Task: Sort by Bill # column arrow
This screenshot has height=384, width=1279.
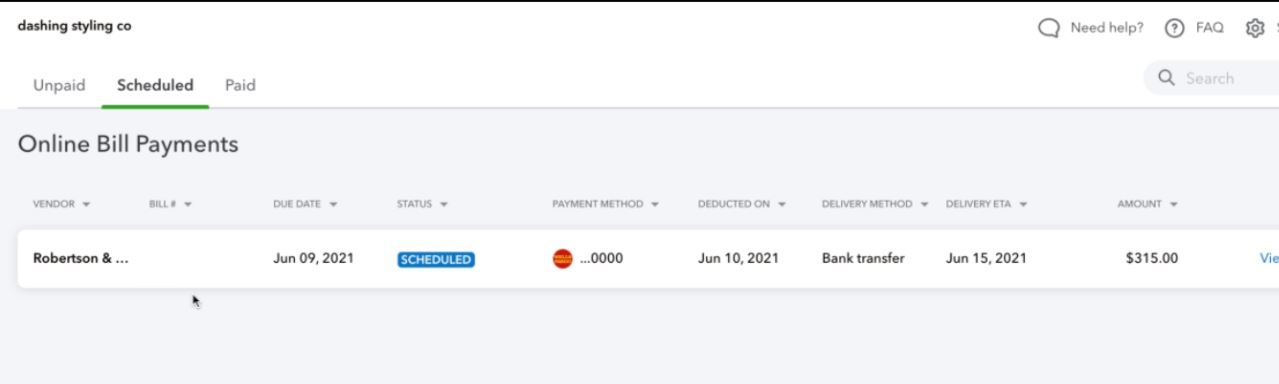Action: click(187, 204)
